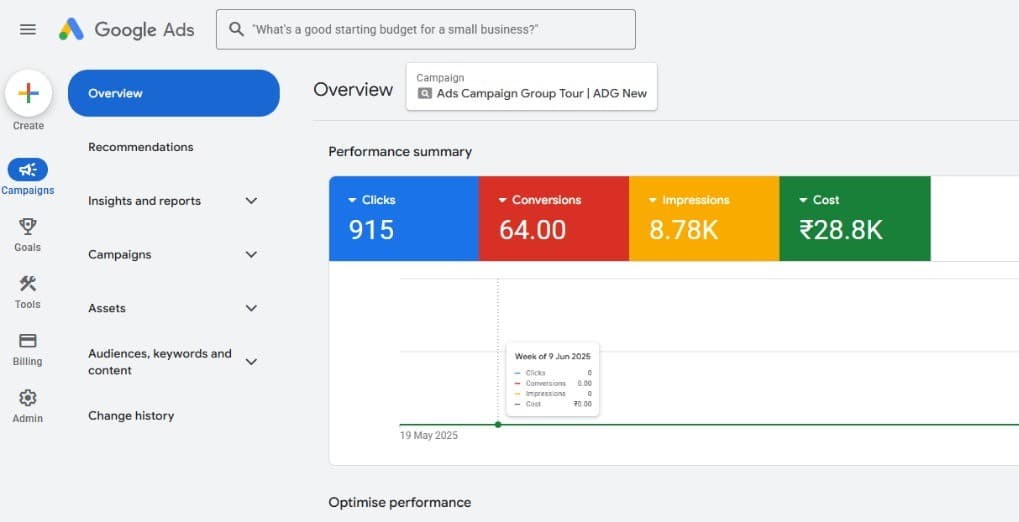Image resolution: width=1019 pixels, height=522 pixels.
Task: Select the Overview menu item
Action: 174,93
